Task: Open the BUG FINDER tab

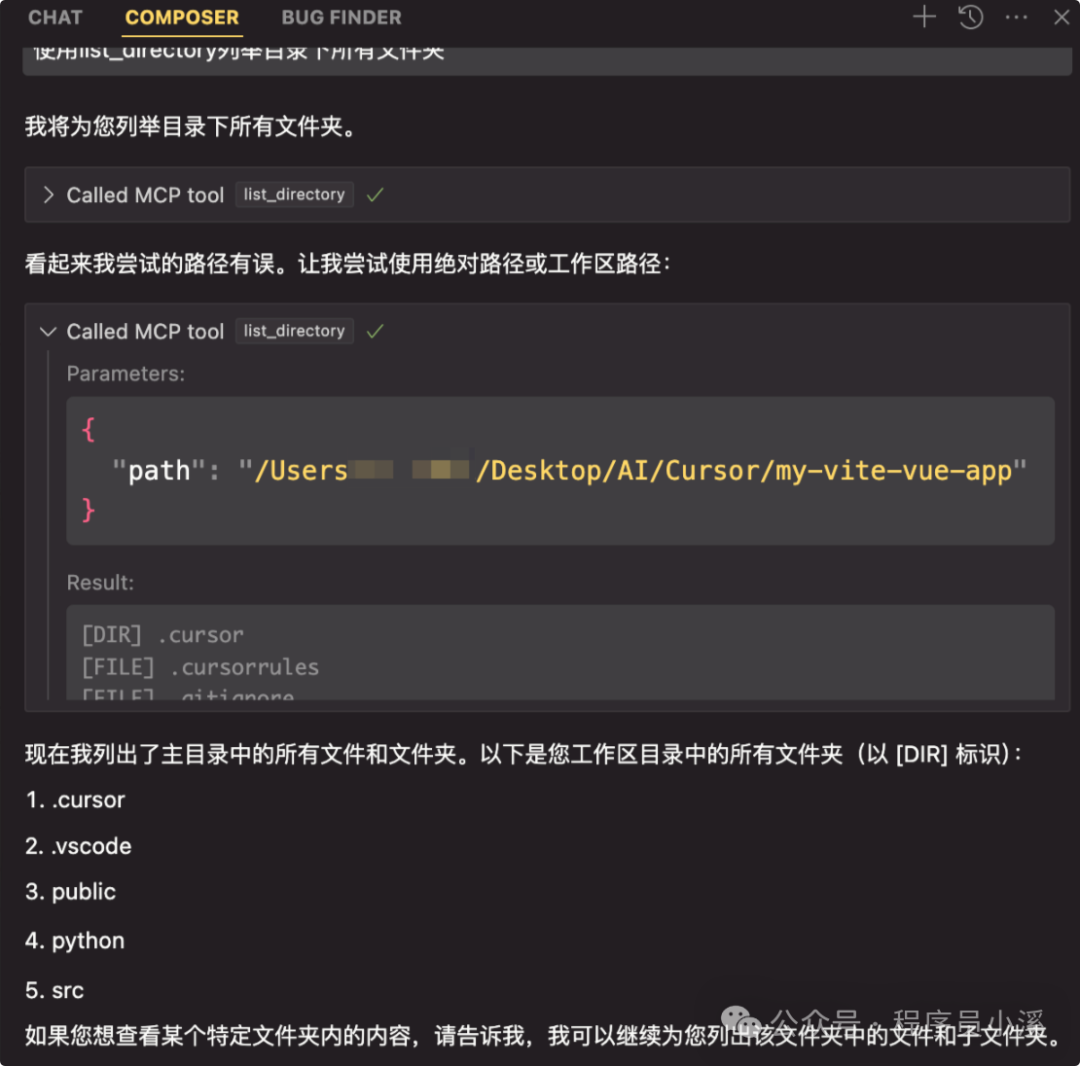Action: point(341,18)
